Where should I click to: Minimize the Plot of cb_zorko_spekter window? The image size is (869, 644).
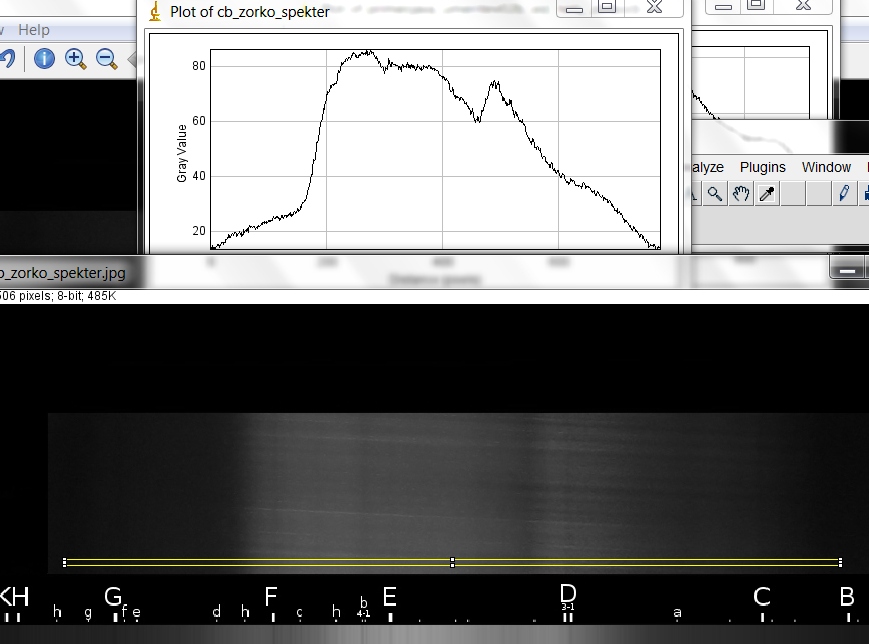[573, 8]
